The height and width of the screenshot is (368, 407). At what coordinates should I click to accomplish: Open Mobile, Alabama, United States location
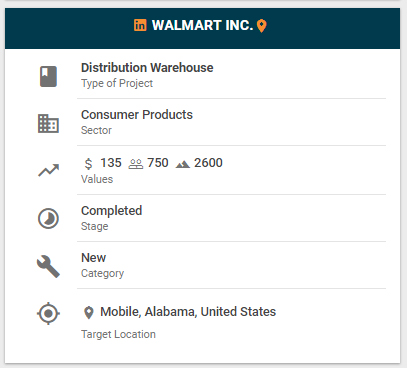tap(188, 312)
